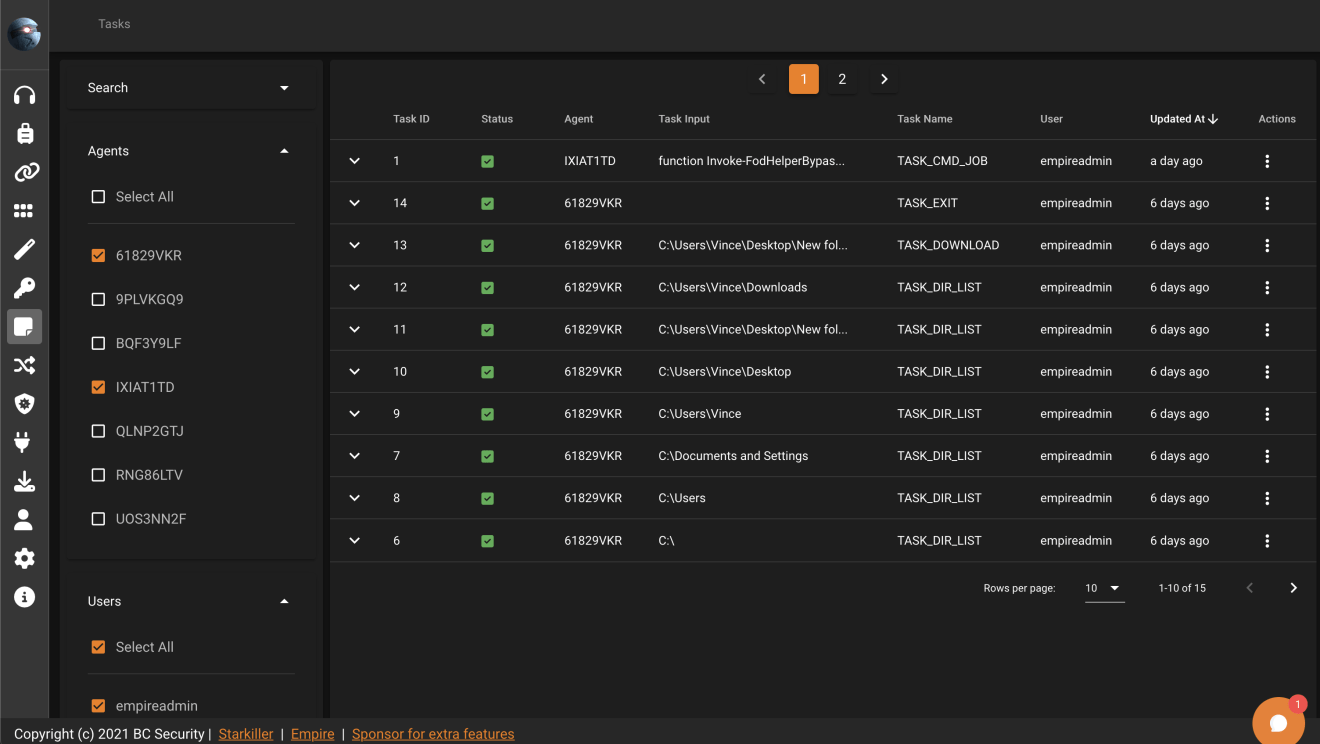1320x744 pixels.
Task: Open the chat bubble support widget
Action: 1277,722
